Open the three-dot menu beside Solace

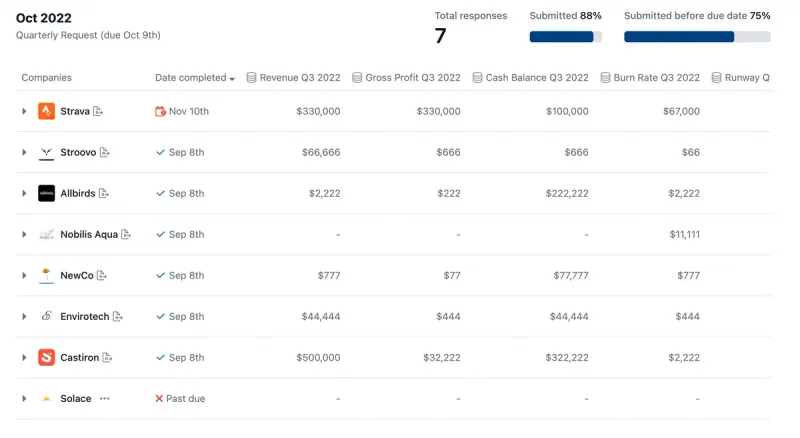105,399
